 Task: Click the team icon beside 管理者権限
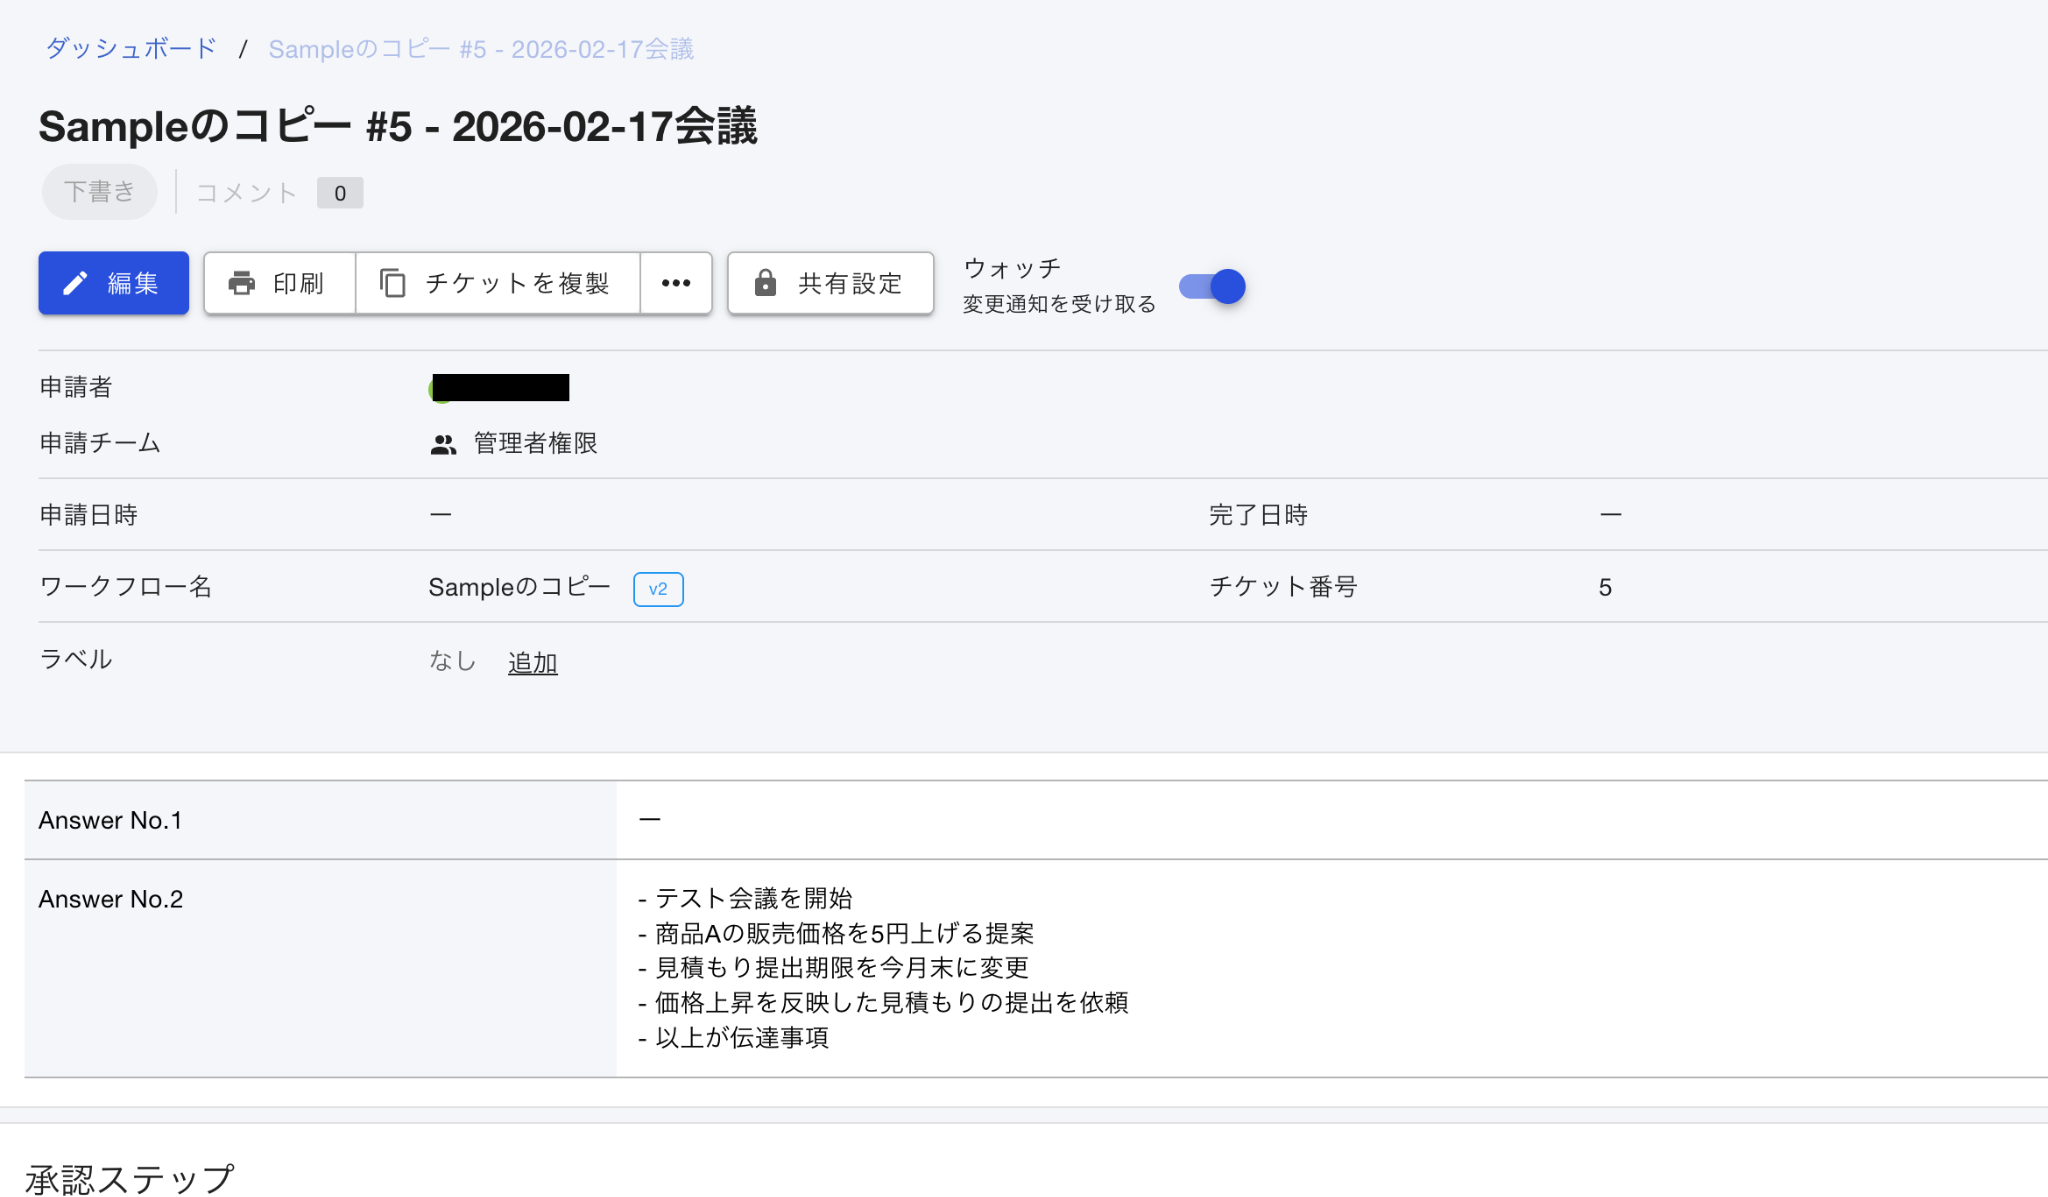(x=443, y=445)
